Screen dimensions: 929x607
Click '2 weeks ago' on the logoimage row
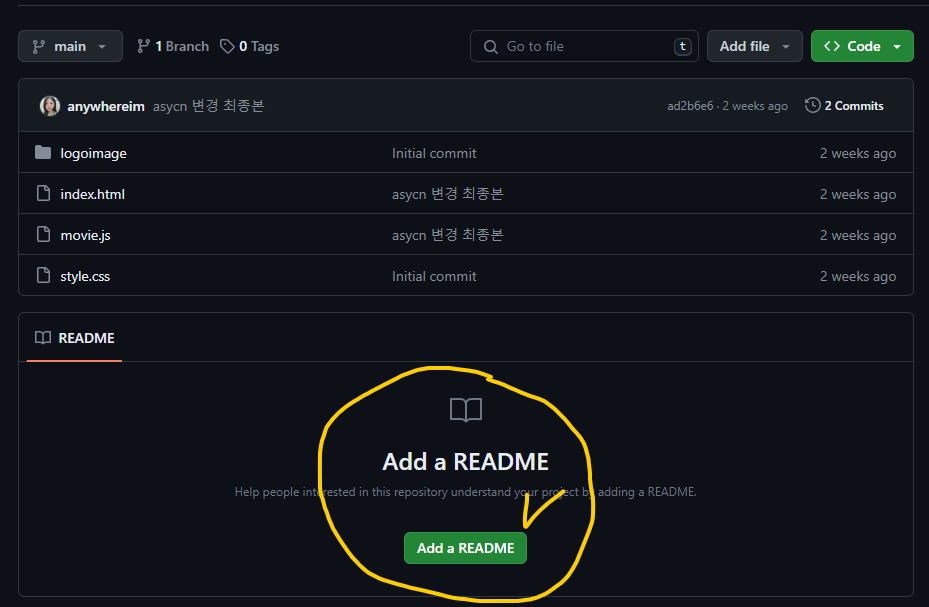pyautogui.click(x=858, y=153)
